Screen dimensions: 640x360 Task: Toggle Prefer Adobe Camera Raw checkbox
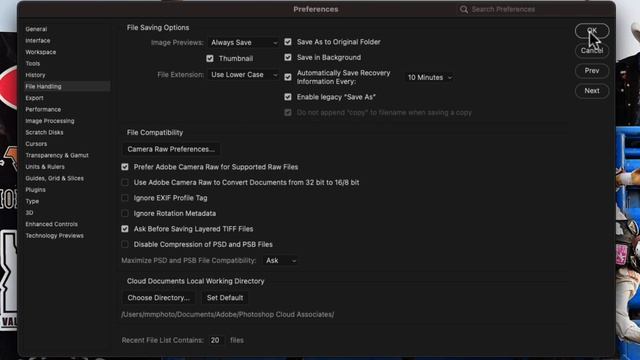click(x=125, y=167)
